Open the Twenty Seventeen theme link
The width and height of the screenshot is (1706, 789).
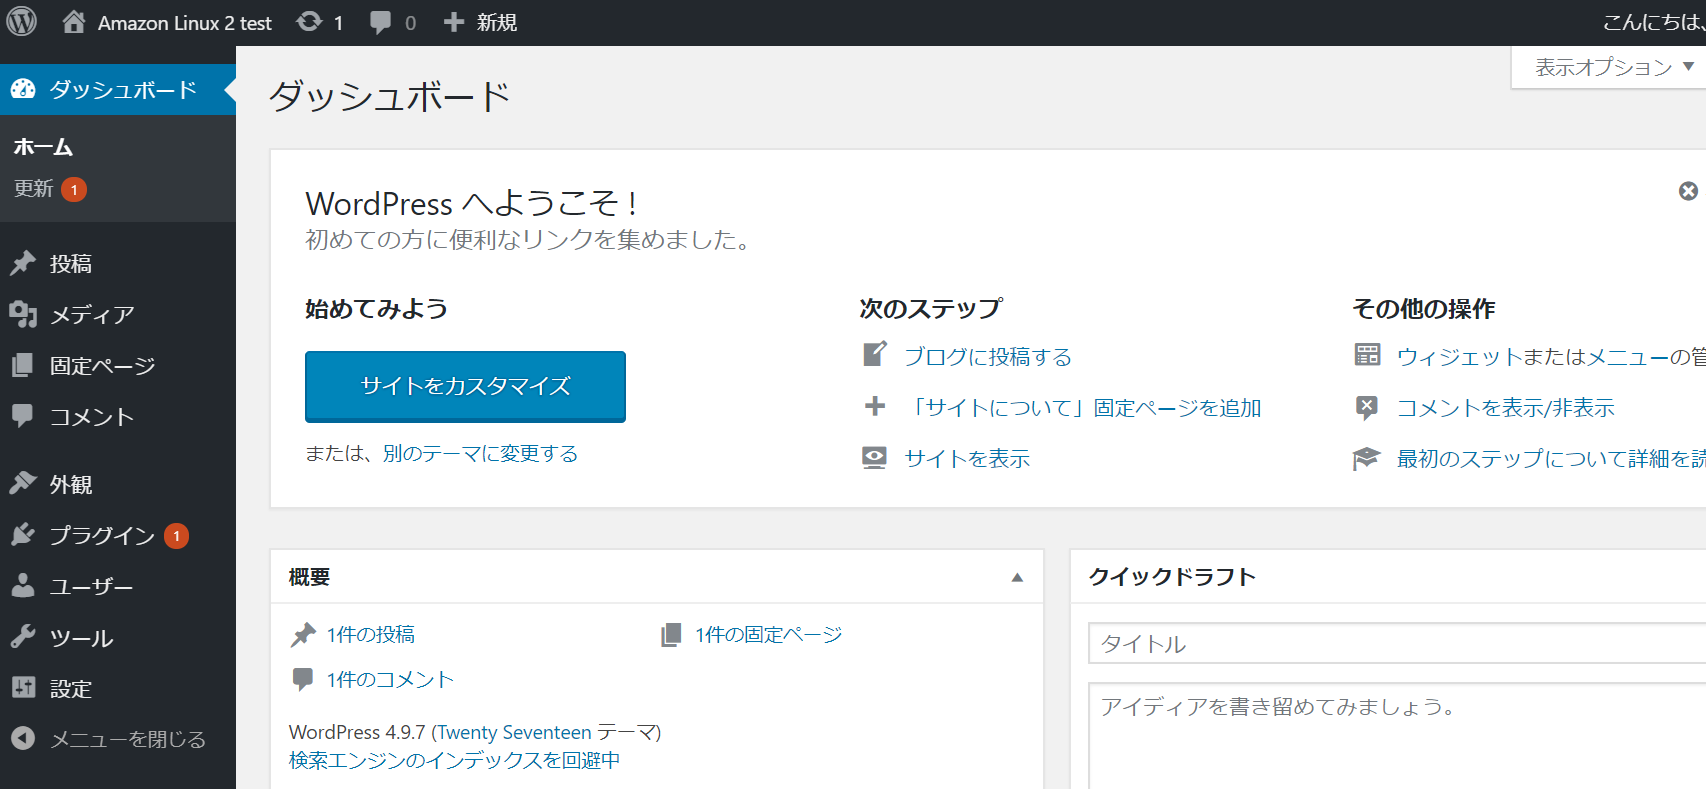click(514, 732)
